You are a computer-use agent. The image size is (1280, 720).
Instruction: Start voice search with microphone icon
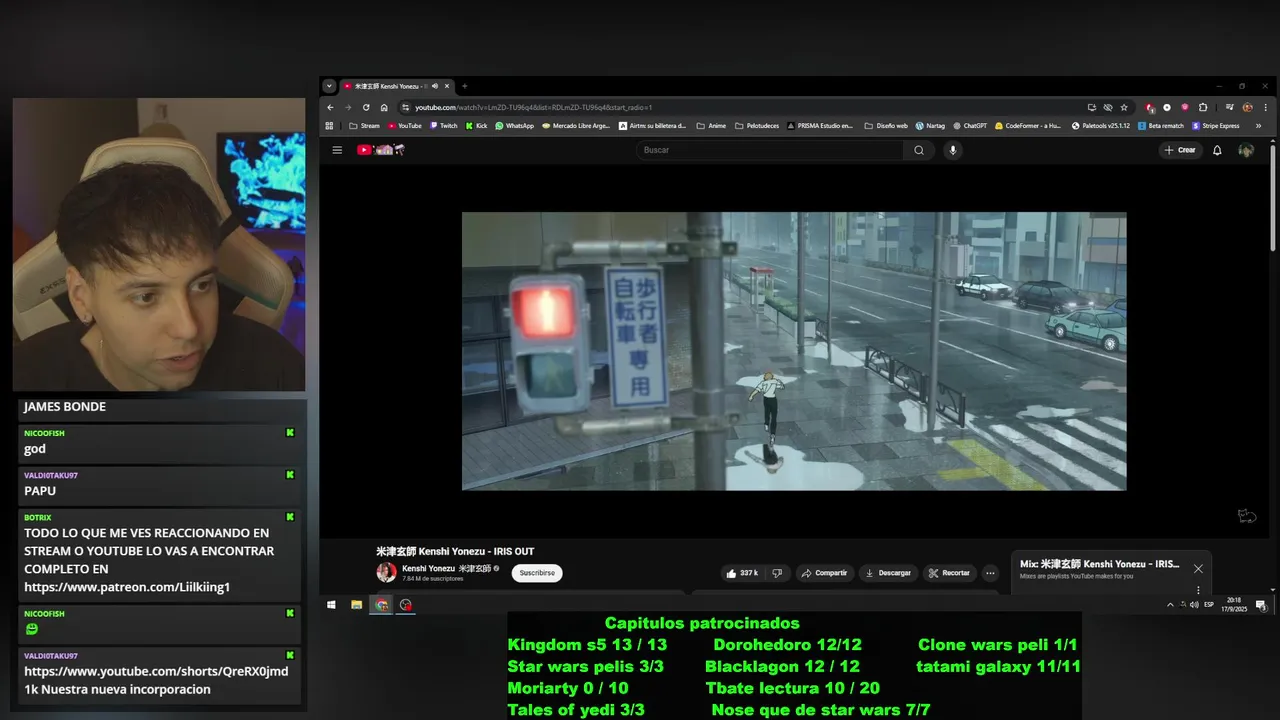pyautogui.click(x=953, y=150)
